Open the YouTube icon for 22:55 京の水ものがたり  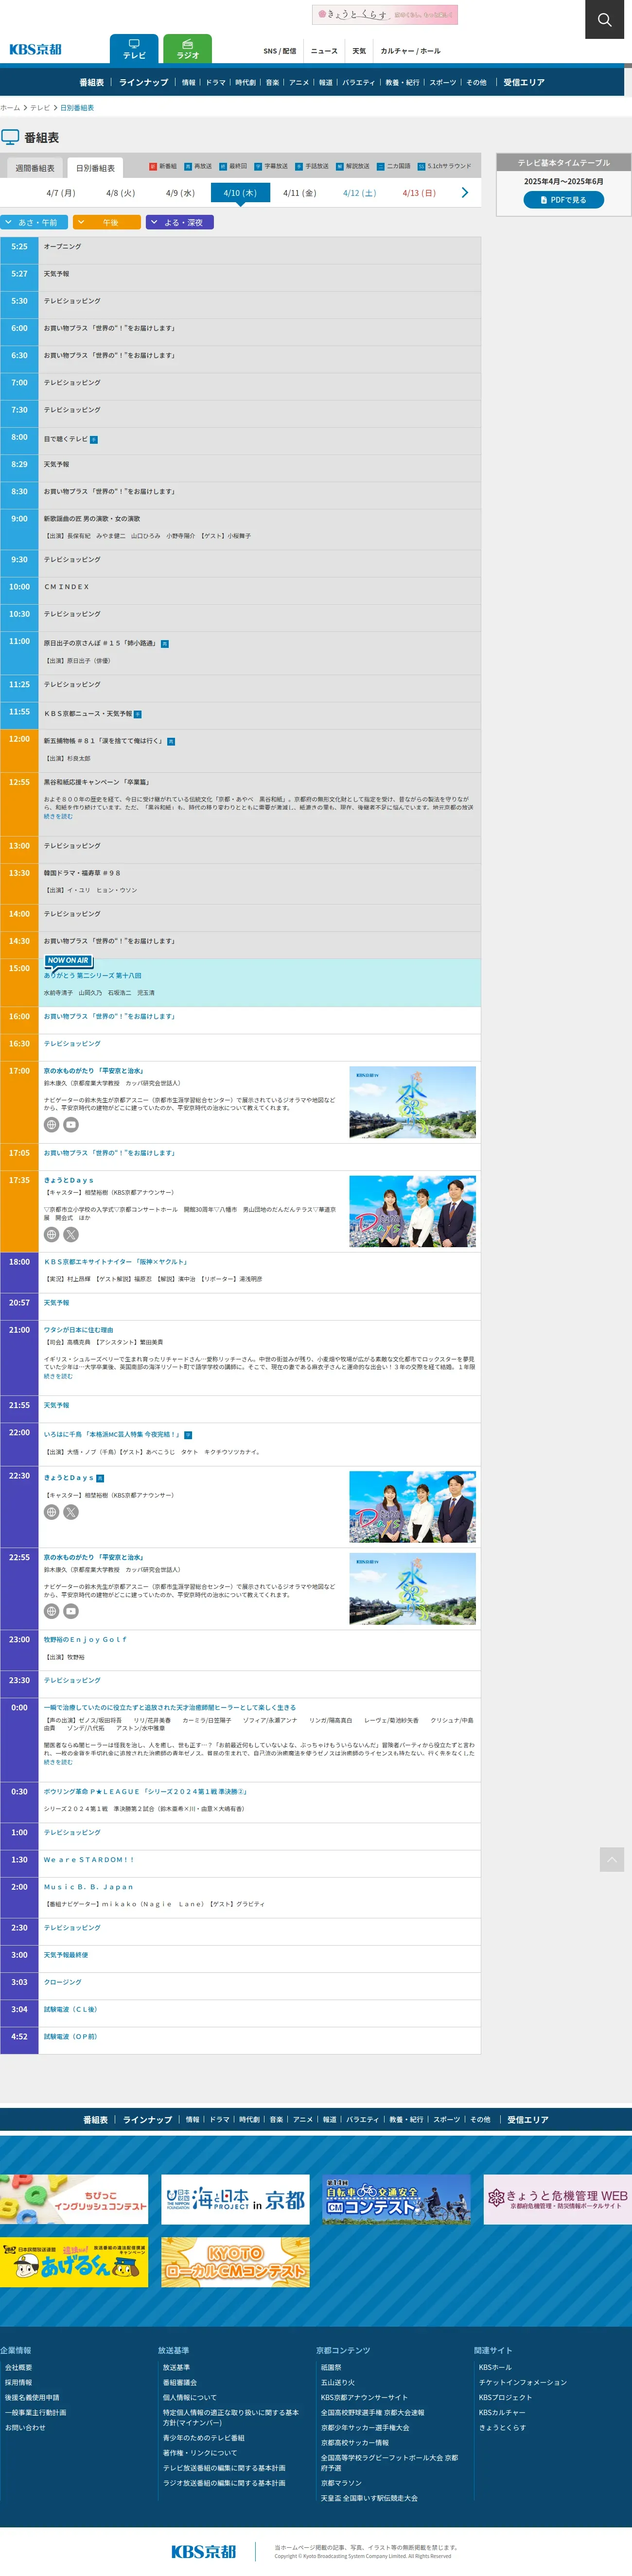(x=71, y=1611)
